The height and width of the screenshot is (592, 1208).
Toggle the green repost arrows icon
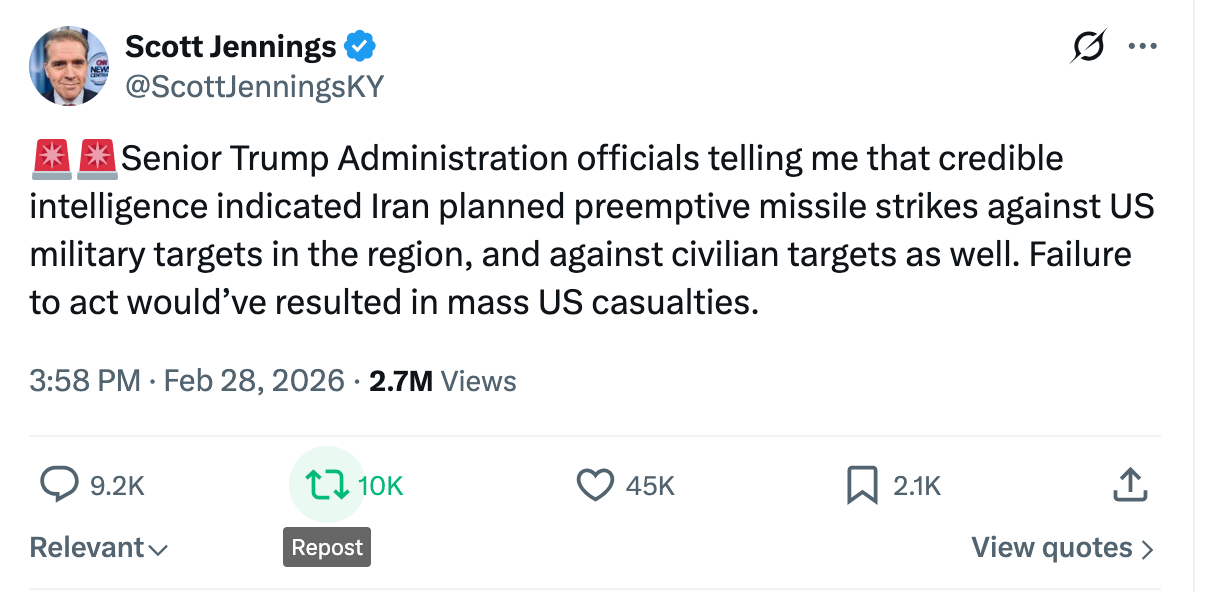[x=327, y=485]
